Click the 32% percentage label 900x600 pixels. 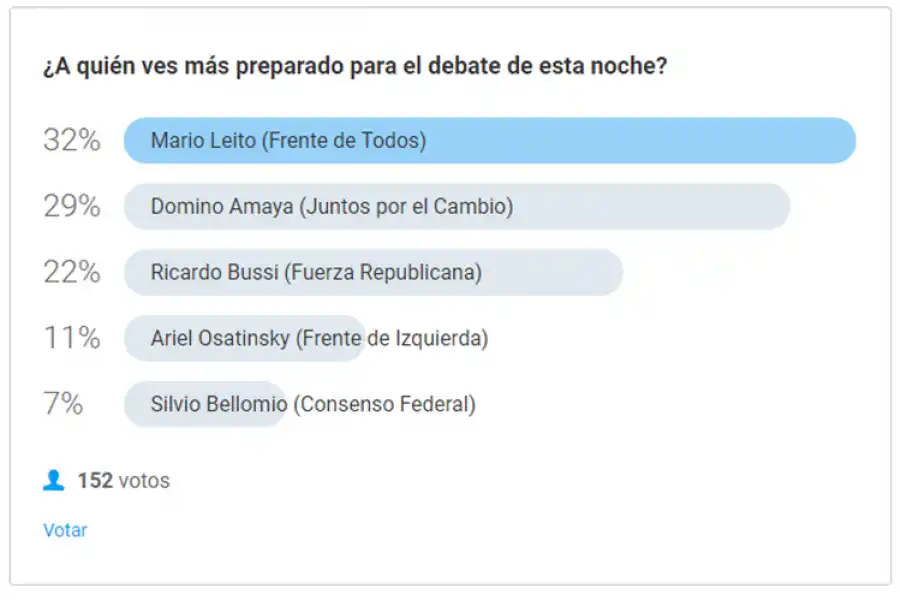coord(70,141)
